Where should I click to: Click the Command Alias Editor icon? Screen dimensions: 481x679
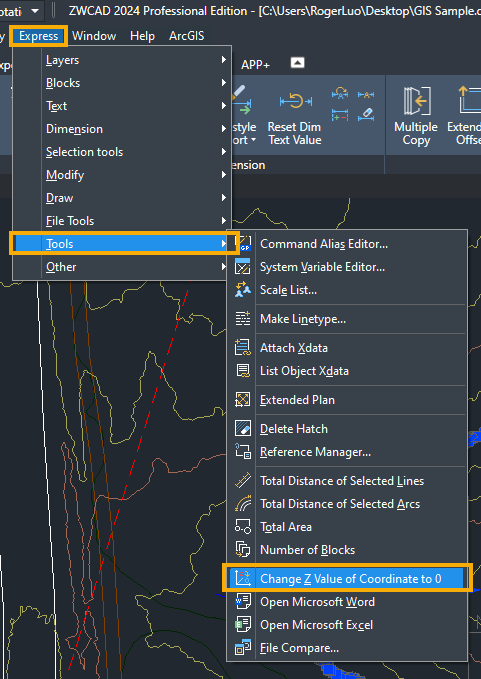pos(244,243)
